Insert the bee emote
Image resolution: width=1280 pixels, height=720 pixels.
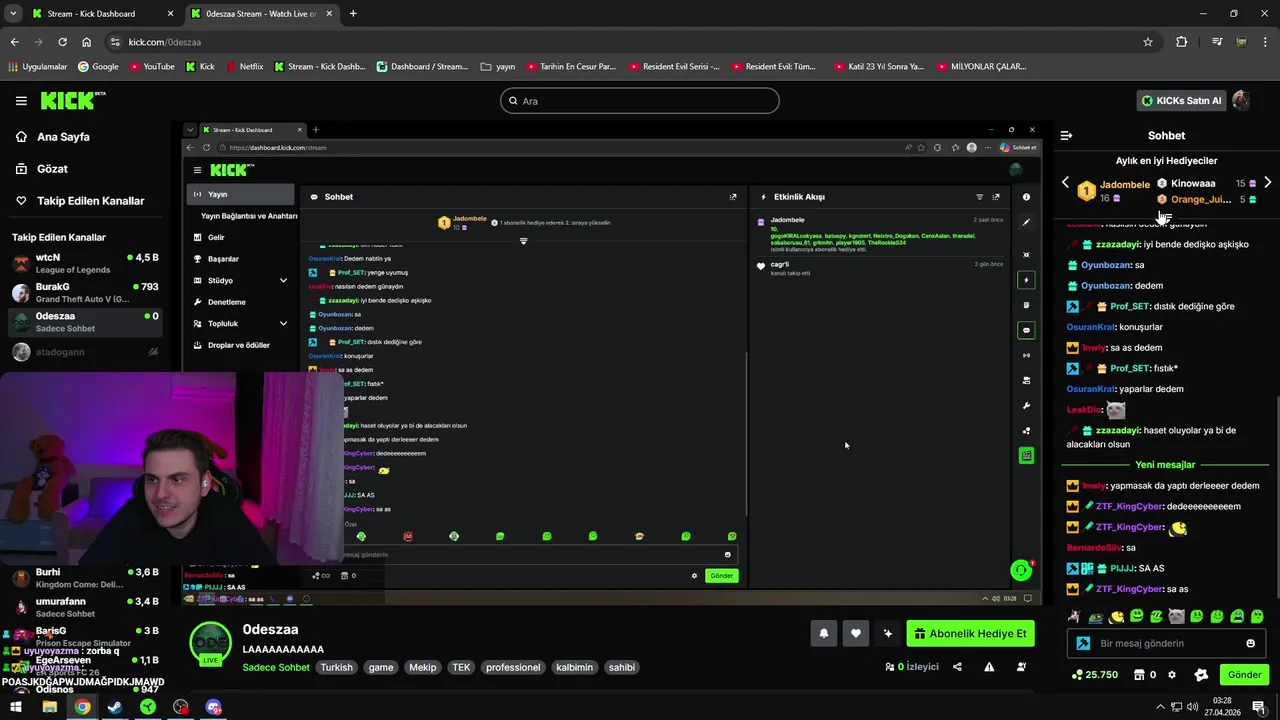(x=1116, y=616)
